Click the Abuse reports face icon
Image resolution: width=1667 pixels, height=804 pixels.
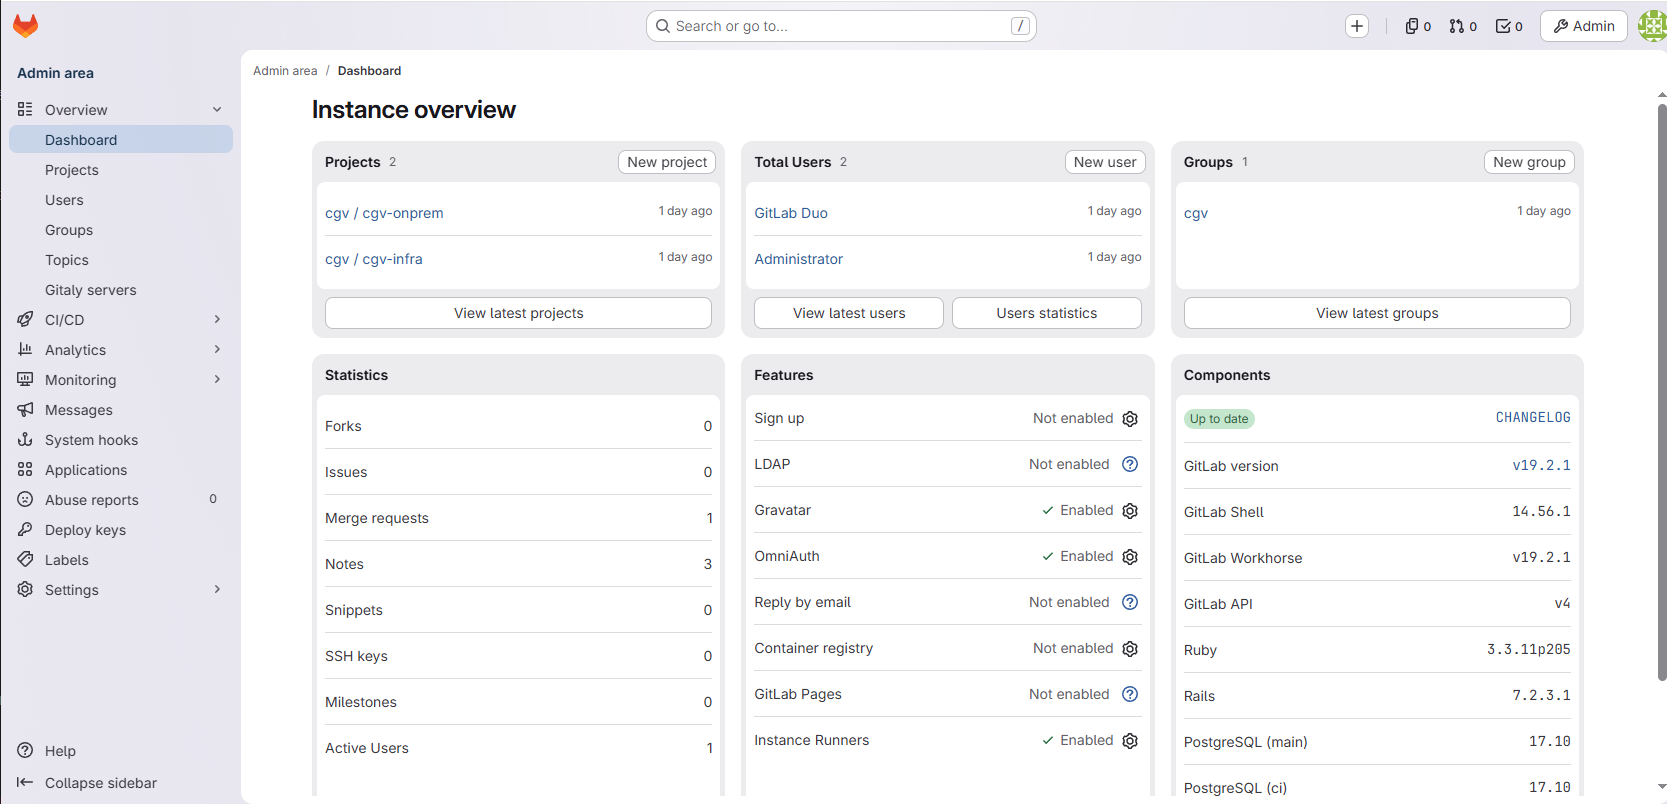pyautogui.click(x=25, y=499)
